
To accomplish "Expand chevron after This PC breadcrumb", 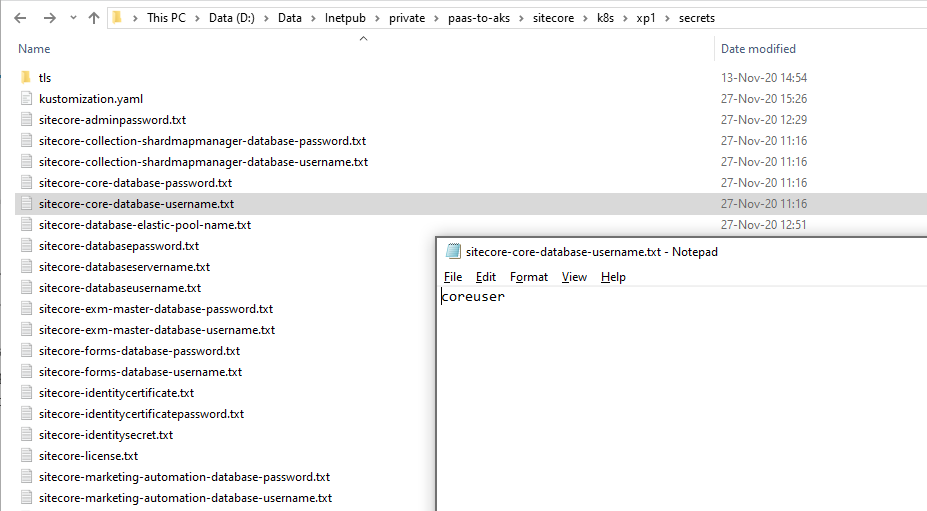I will tap(197, 18).
